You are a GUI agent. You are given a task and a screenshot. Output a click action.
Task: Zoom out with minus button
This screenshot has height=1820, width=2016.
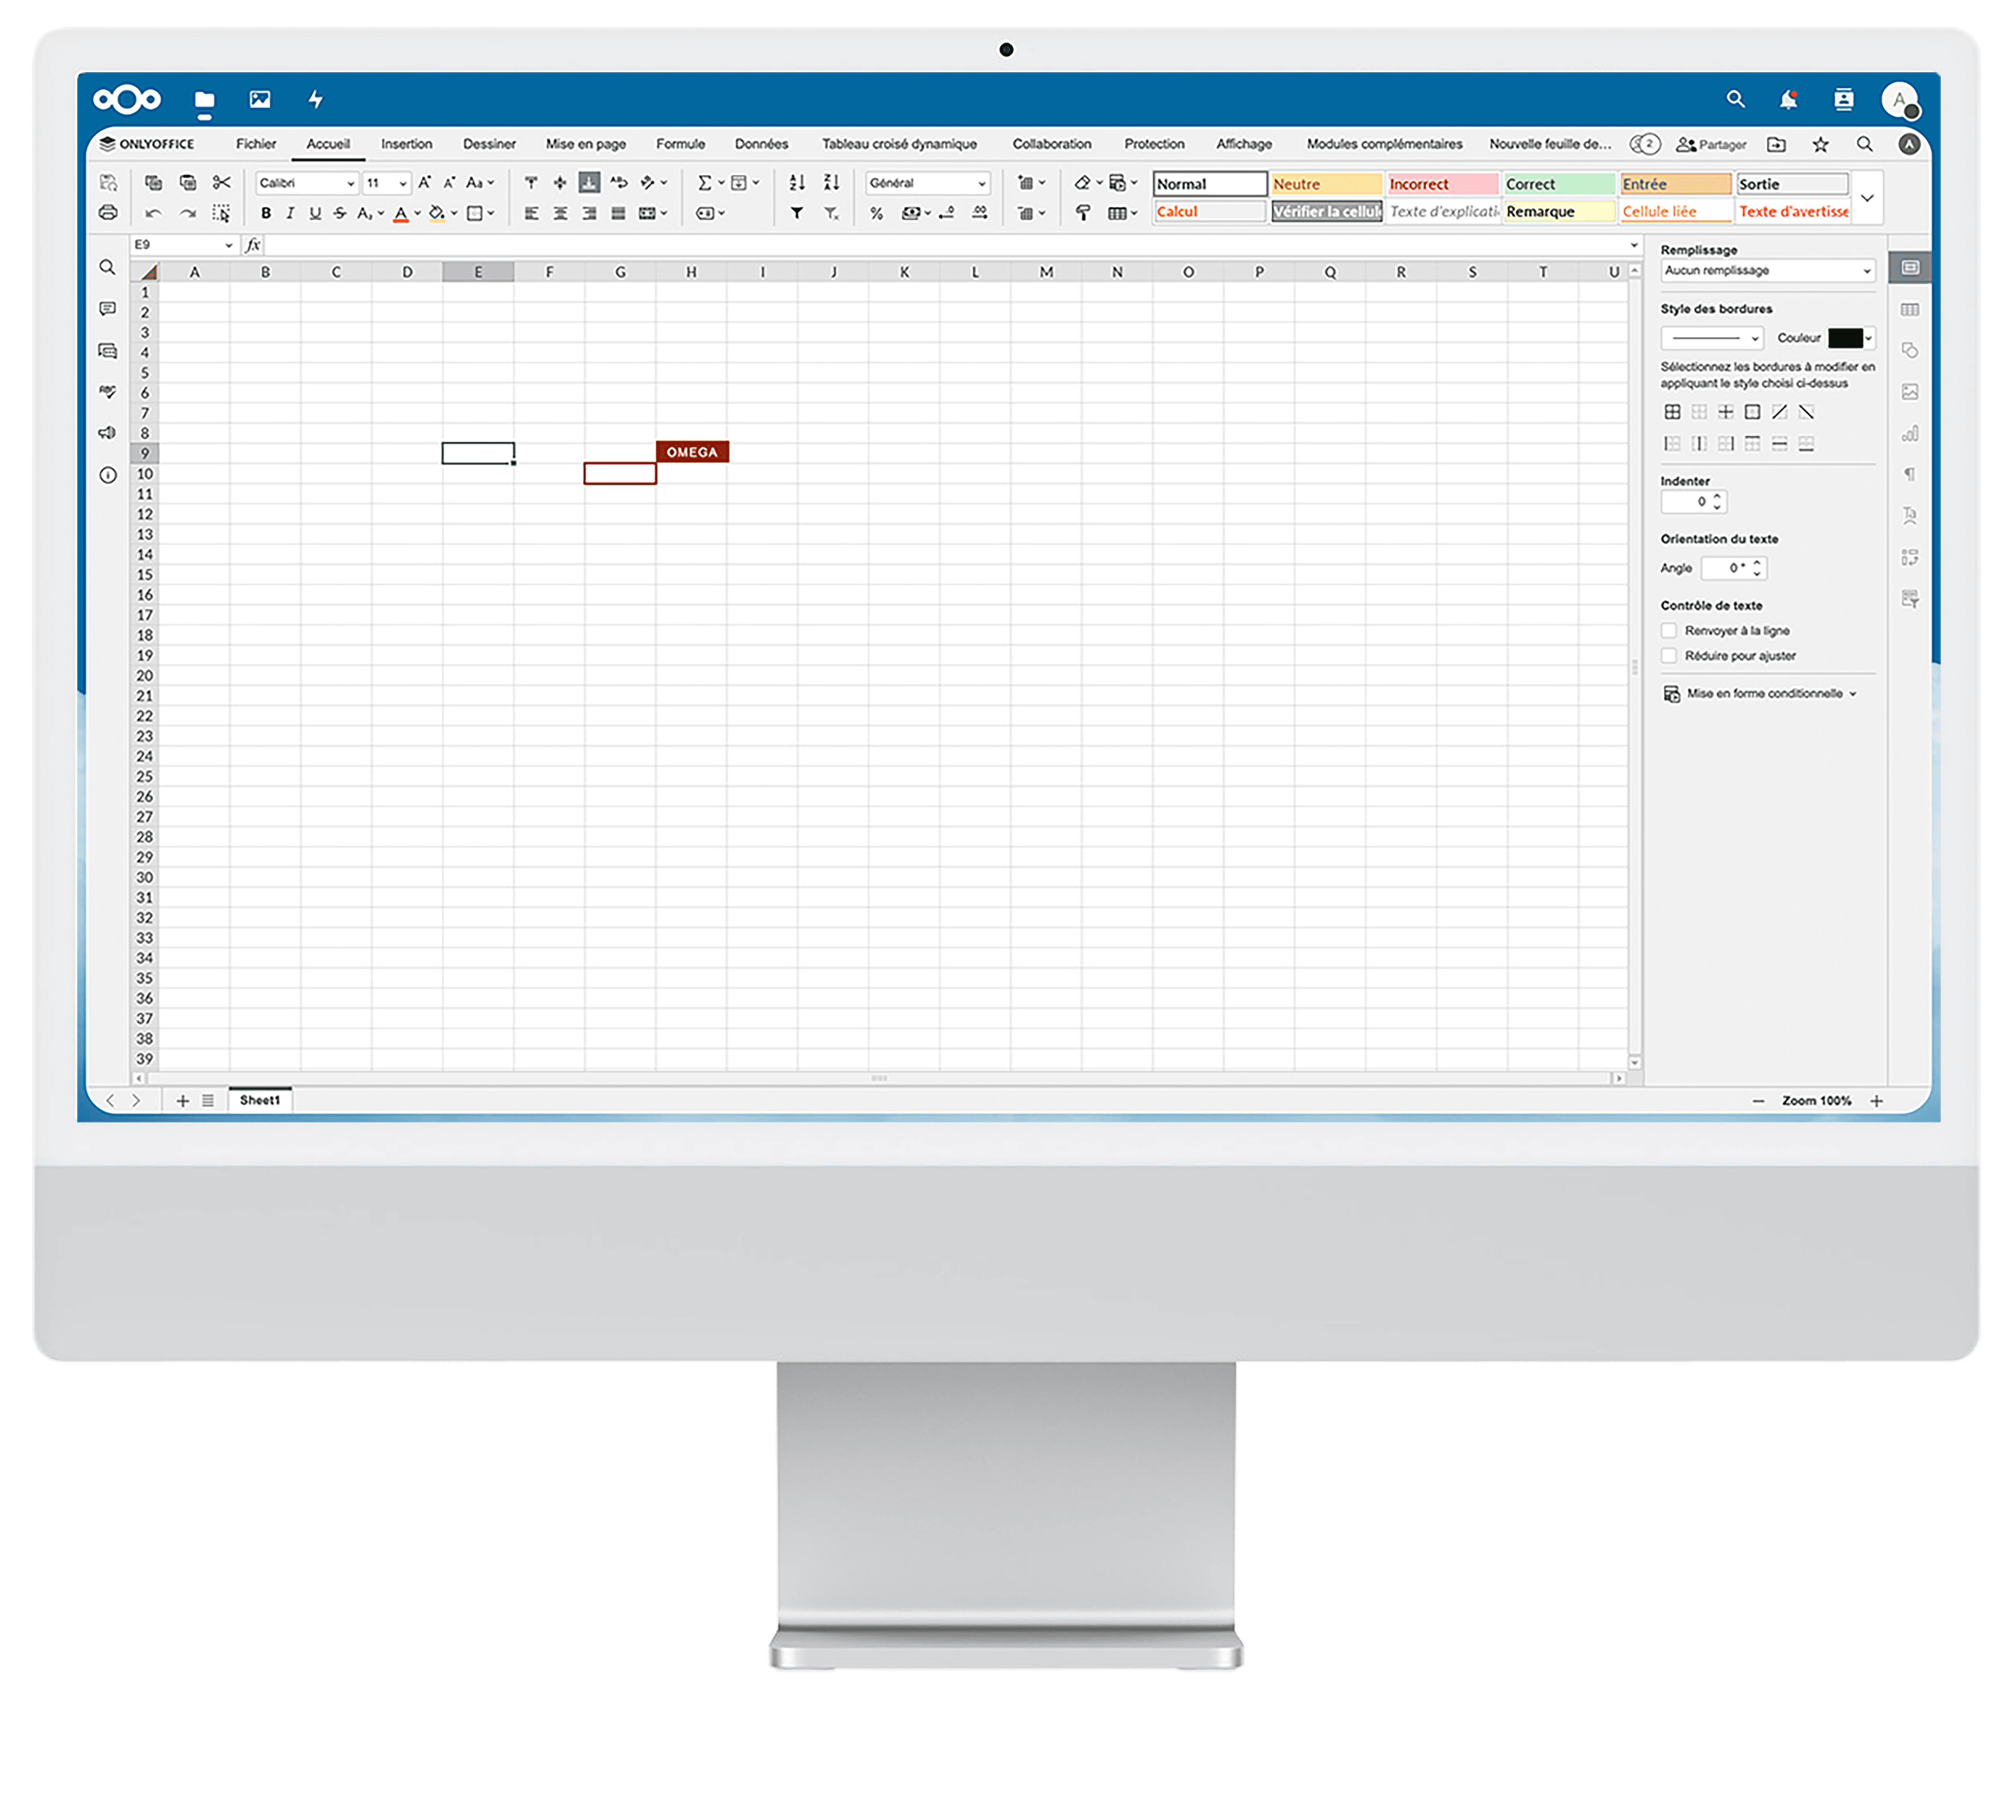[x=1758, y=1101]
